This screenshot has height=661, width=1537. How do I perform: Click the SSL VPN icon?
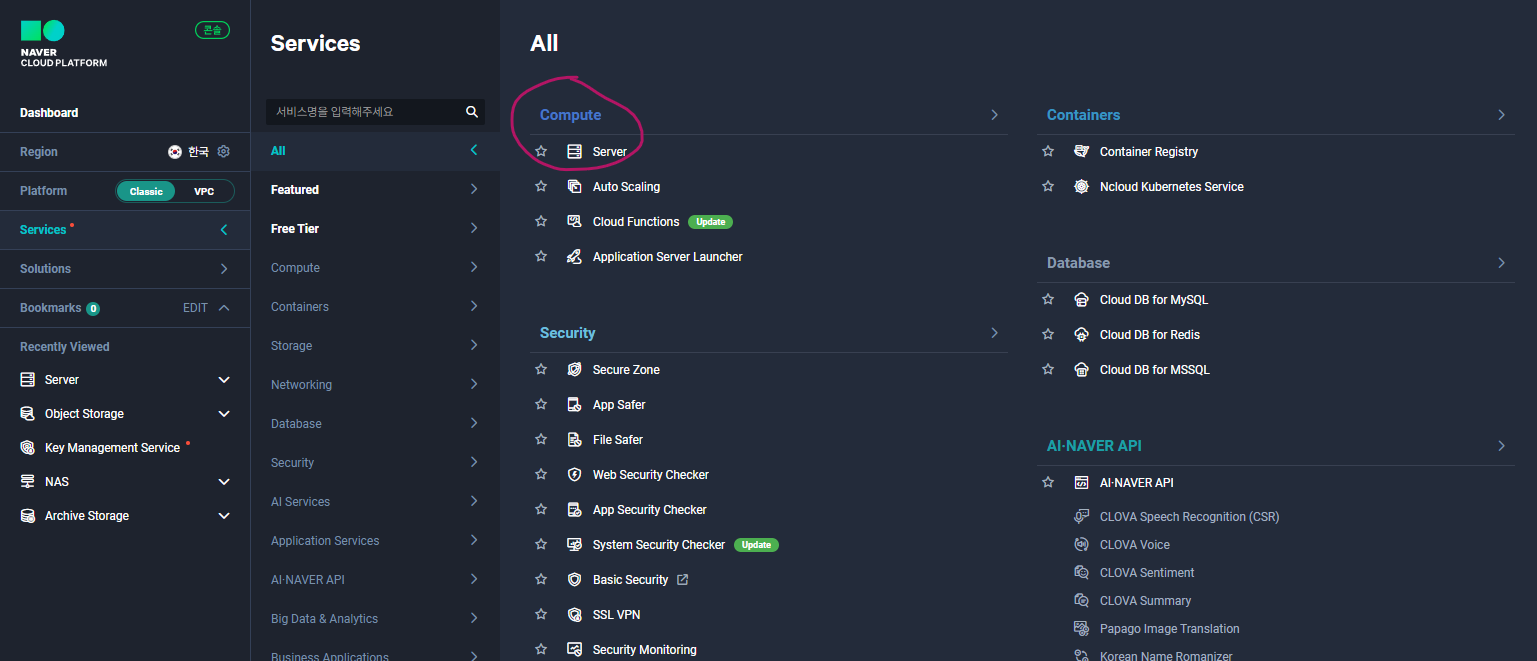point(574,615)
